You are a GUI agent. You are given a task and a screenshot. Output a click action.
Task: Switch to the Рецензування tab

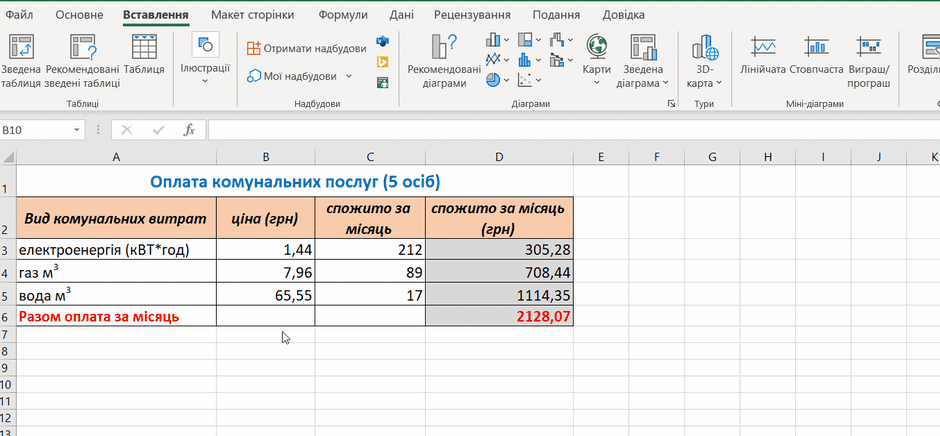(x=472, y=15)
